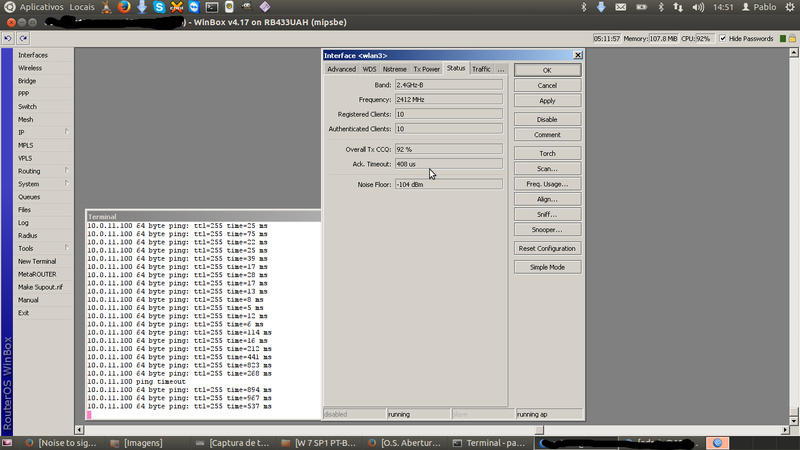
Task: Click the WinBox redo arrow icon
Action: 22,38
